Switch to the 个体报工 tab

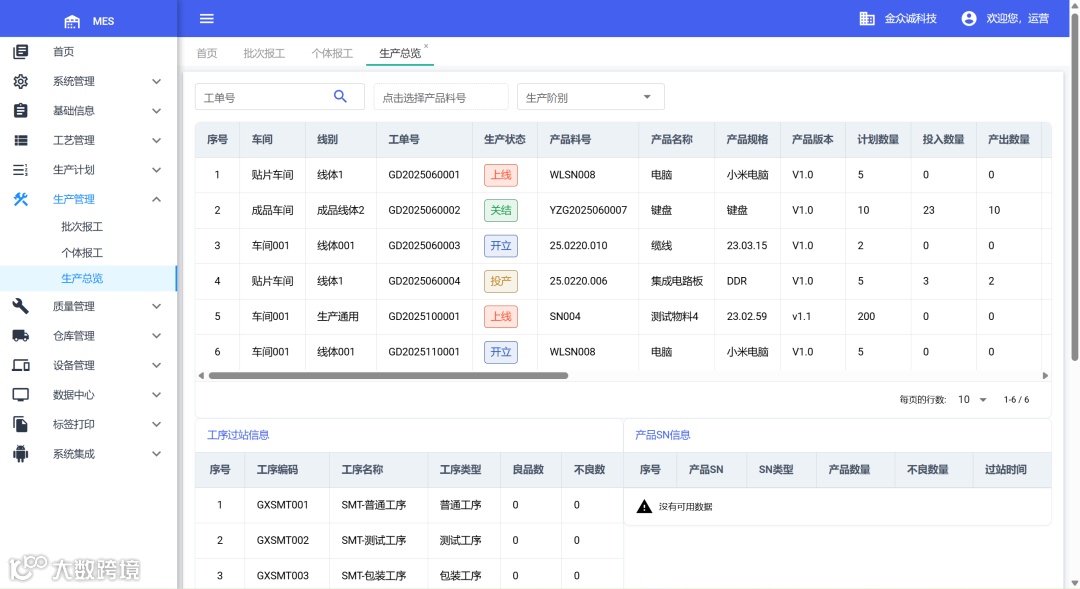click(332, 53)
